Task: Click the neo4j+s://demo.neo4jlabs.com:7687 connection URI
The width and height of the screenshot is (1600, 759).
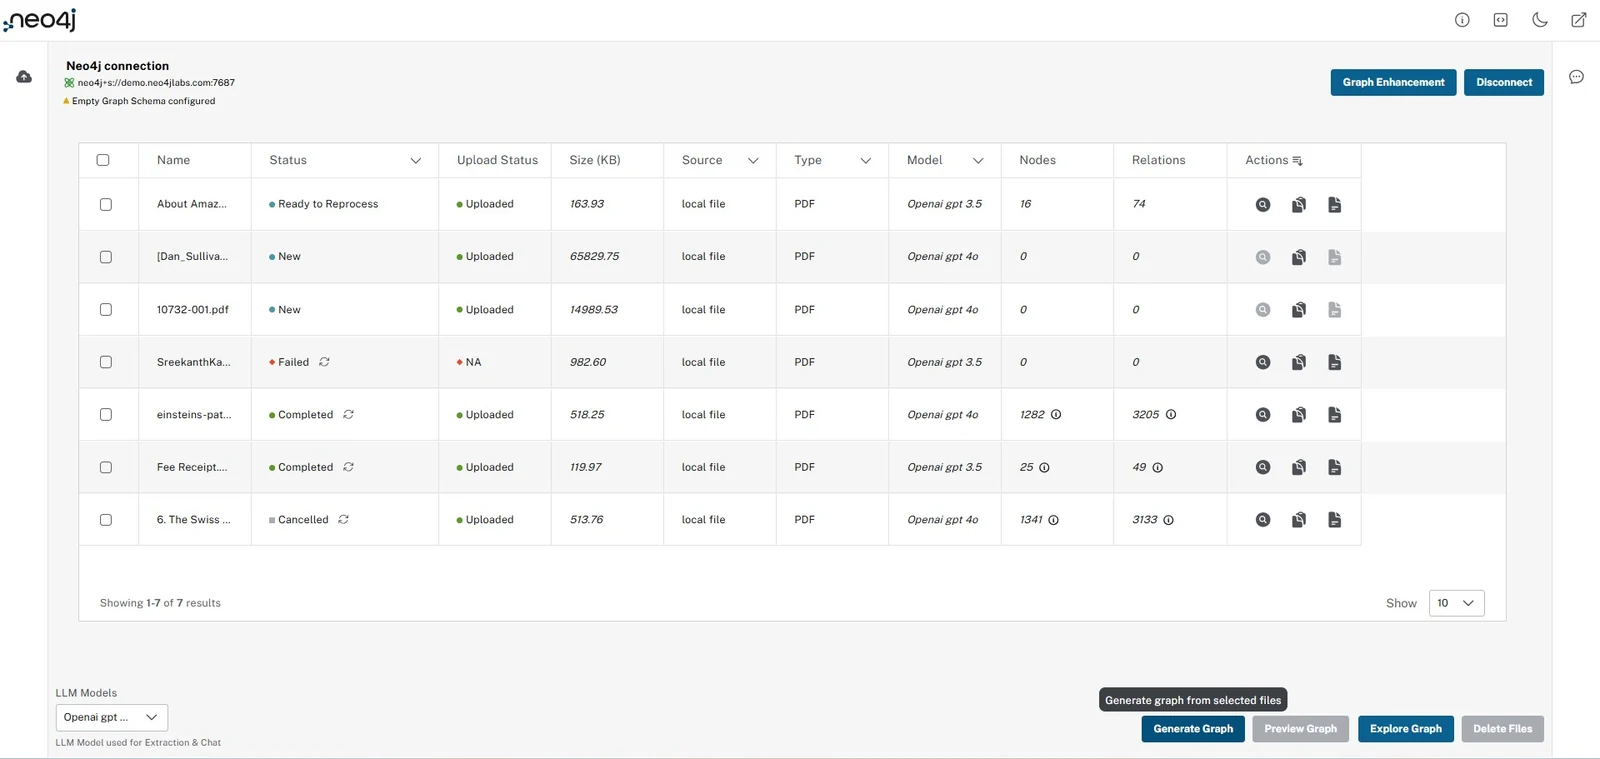Action: 156,83
